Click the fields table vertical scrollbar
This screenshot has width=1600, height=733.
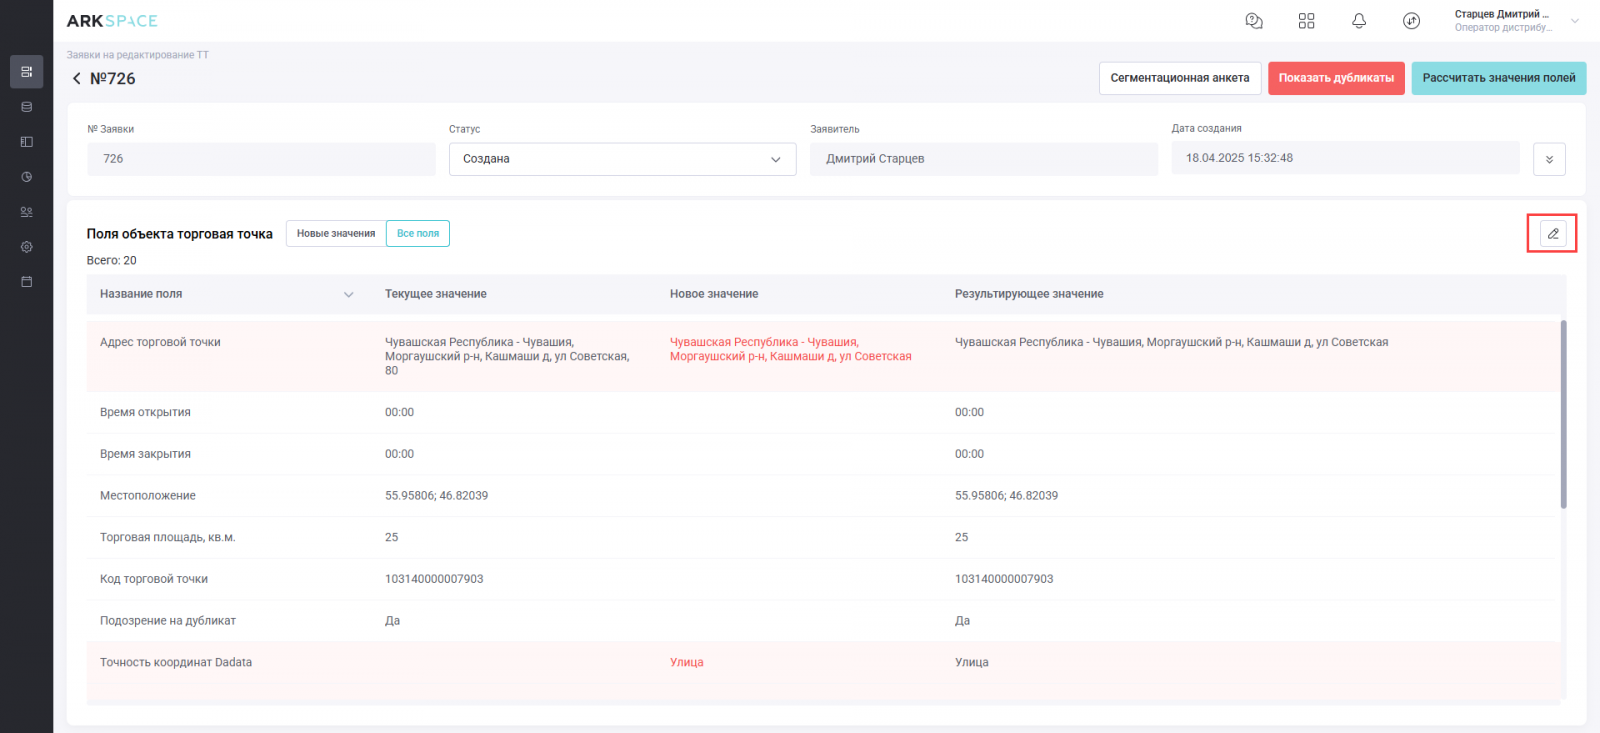1563,414
